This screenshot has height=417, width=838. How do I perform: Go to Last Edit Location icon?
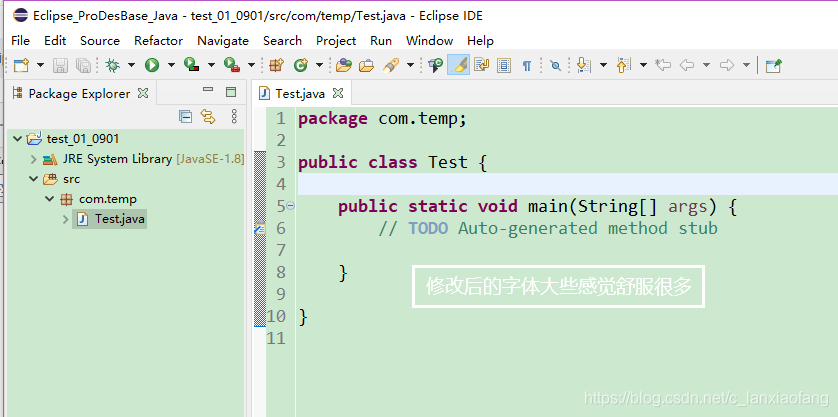663,65
